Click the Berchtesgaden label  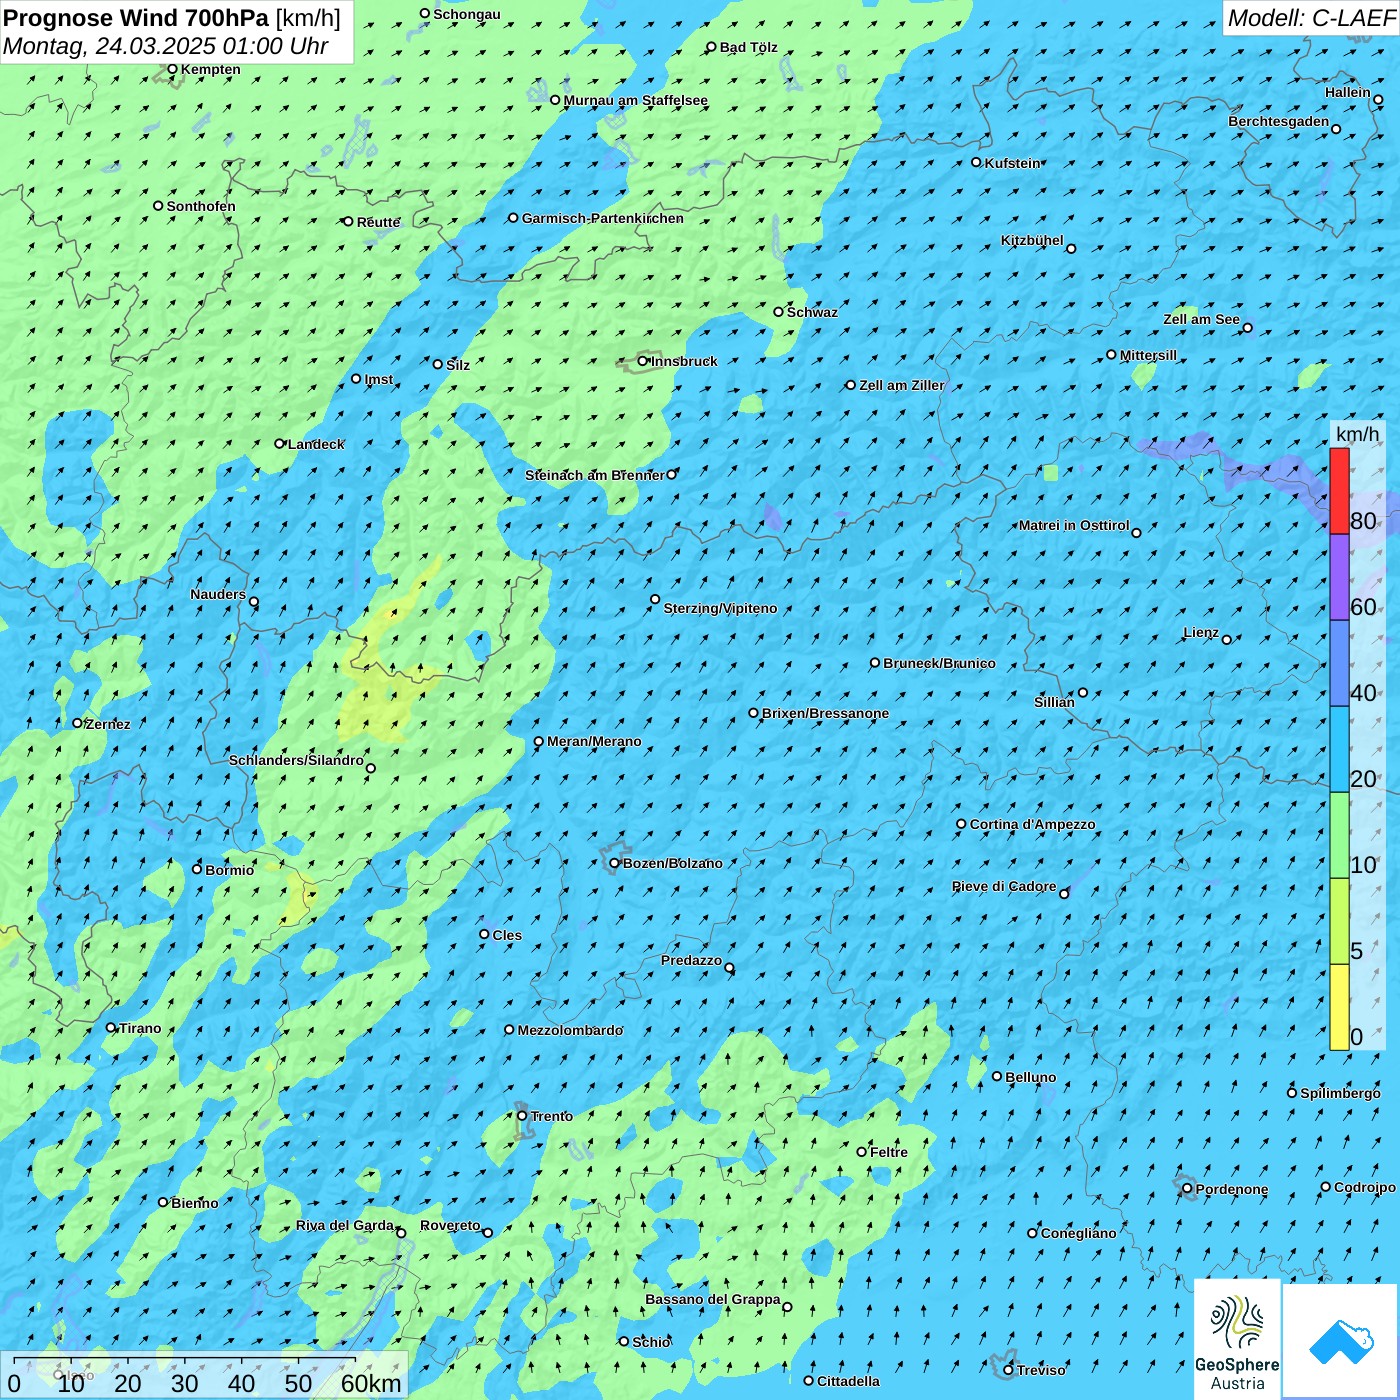tap(1278, 121)
